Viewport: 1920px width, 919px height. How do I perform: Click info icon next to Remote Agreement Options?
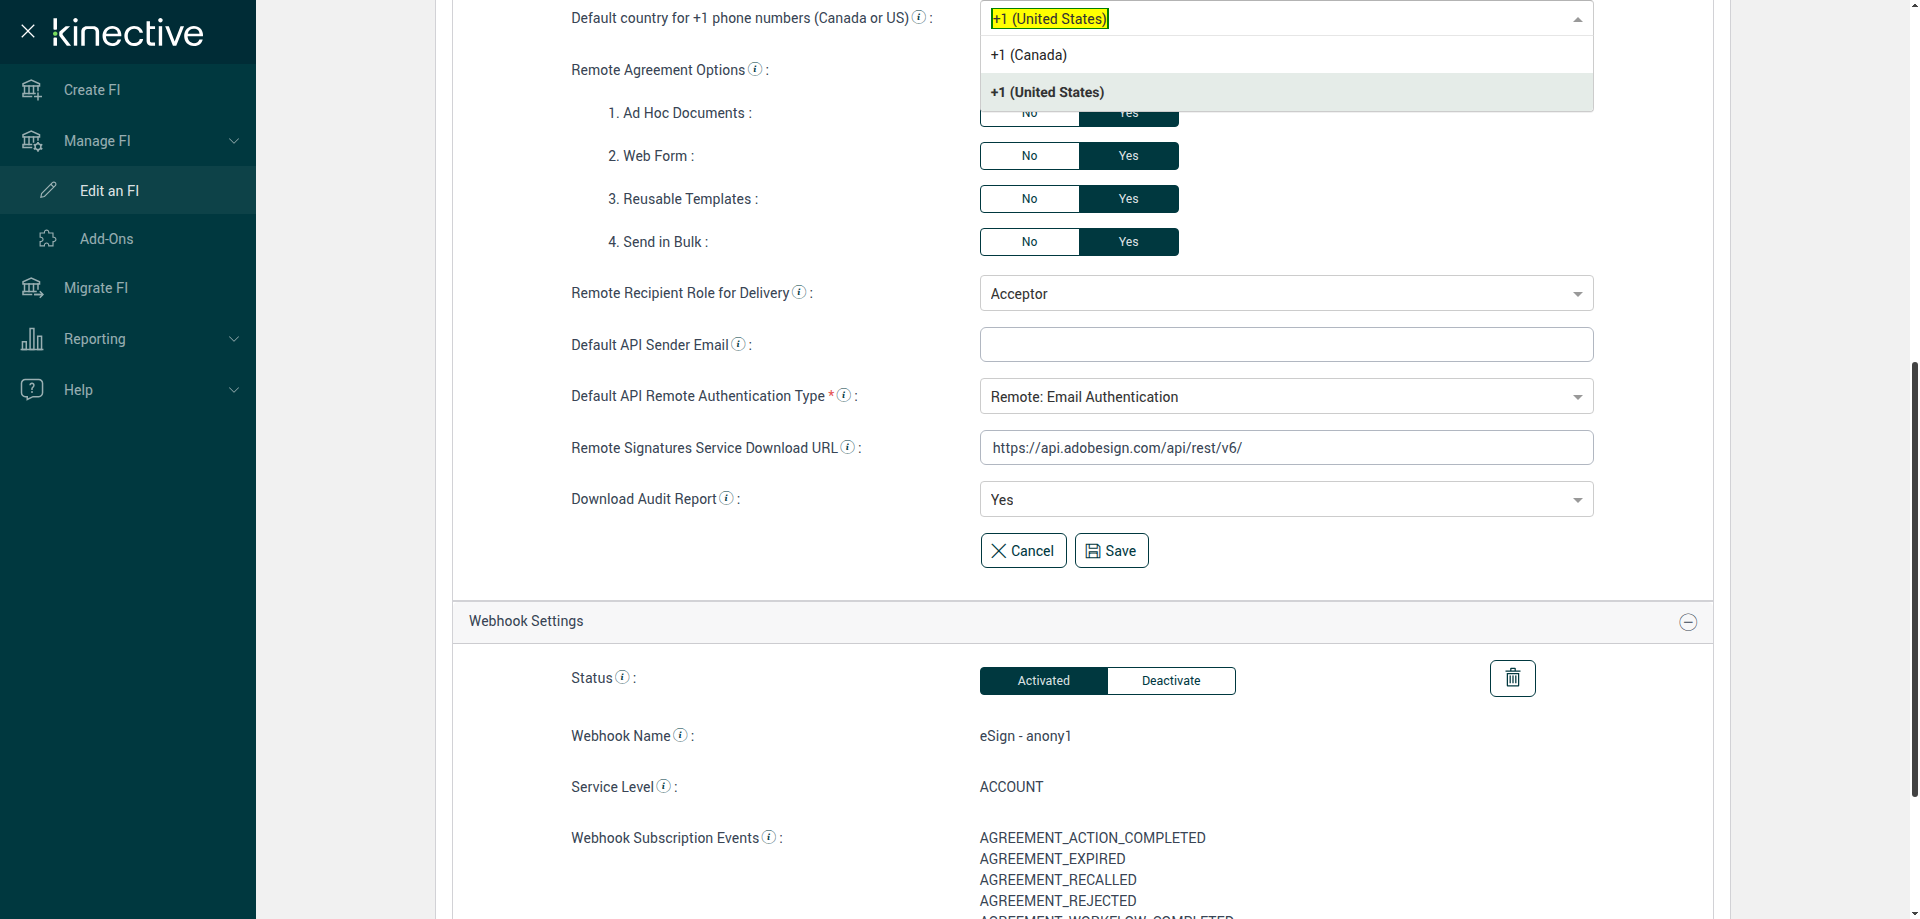(x=755, y=69)
